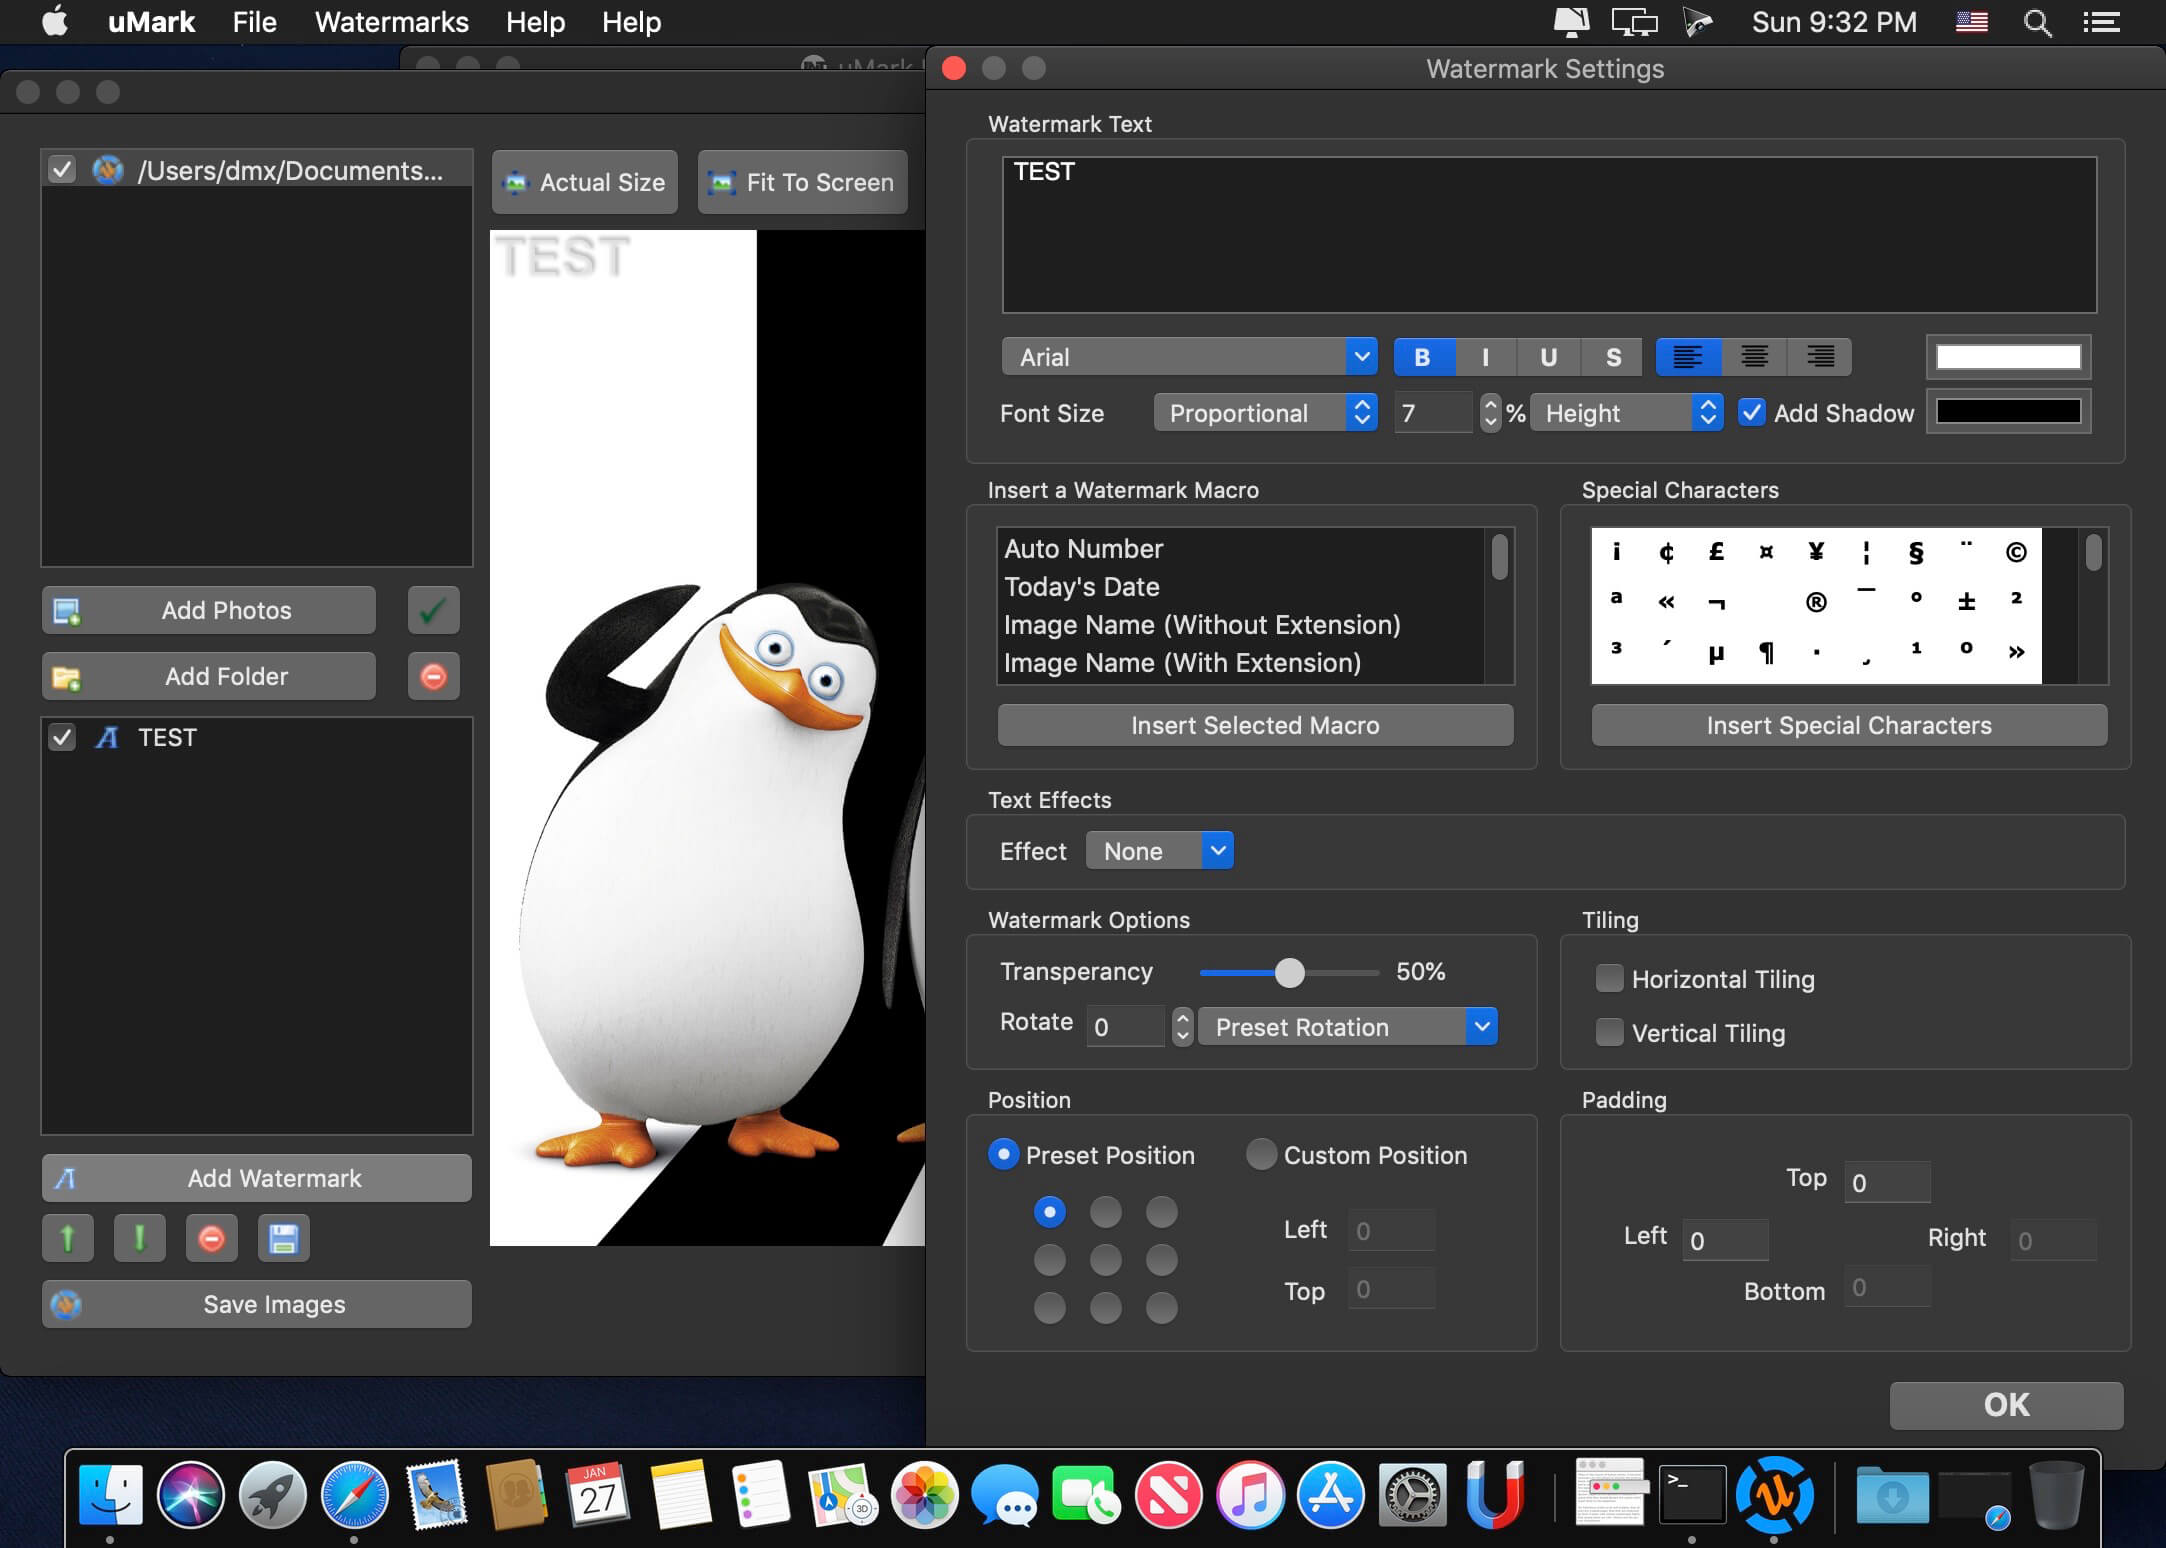Select the pilcrow ¶ special character
This screenshot has width=2166, height=1548.
[1766, 652]
